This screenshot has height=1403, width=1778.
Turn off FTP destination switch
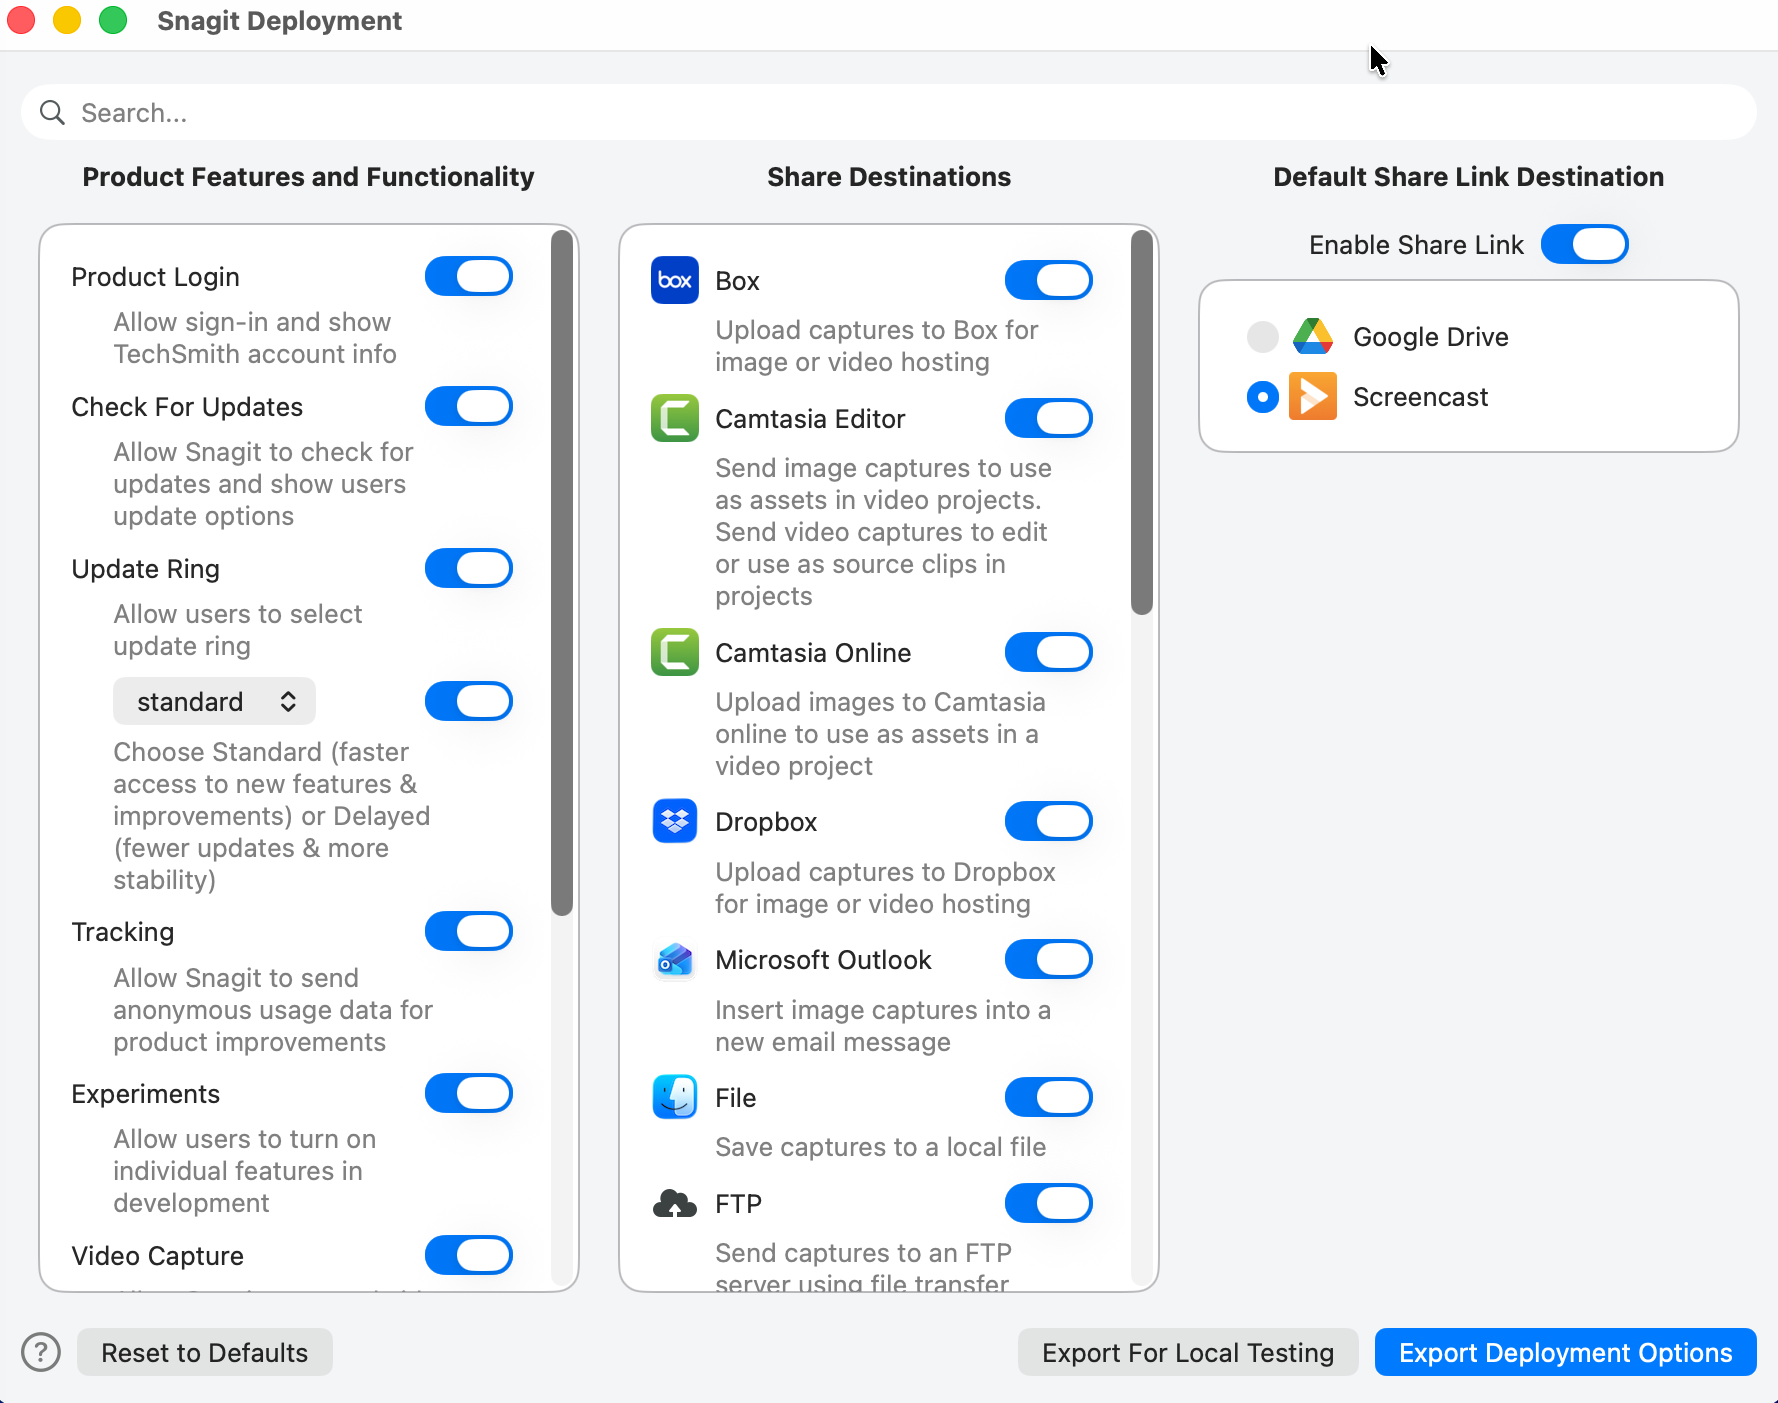pyautogui.click(x=1049, y=1203)
